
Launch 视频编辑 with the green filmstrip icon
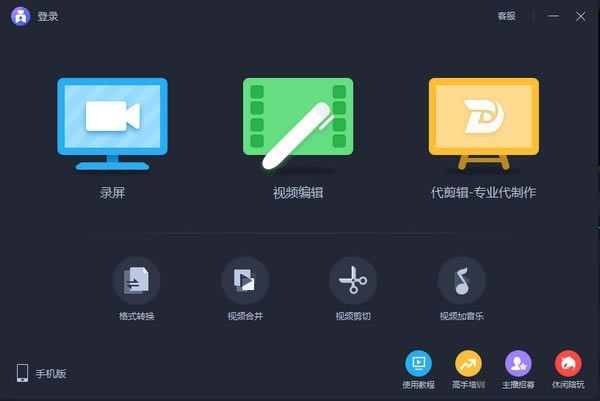click(298, 122)
